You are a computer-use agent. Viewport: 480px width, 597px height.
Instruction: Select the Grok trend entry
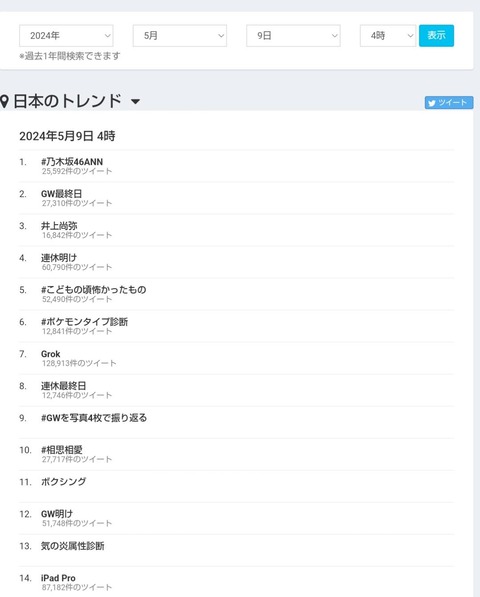[x=51, y=354]
